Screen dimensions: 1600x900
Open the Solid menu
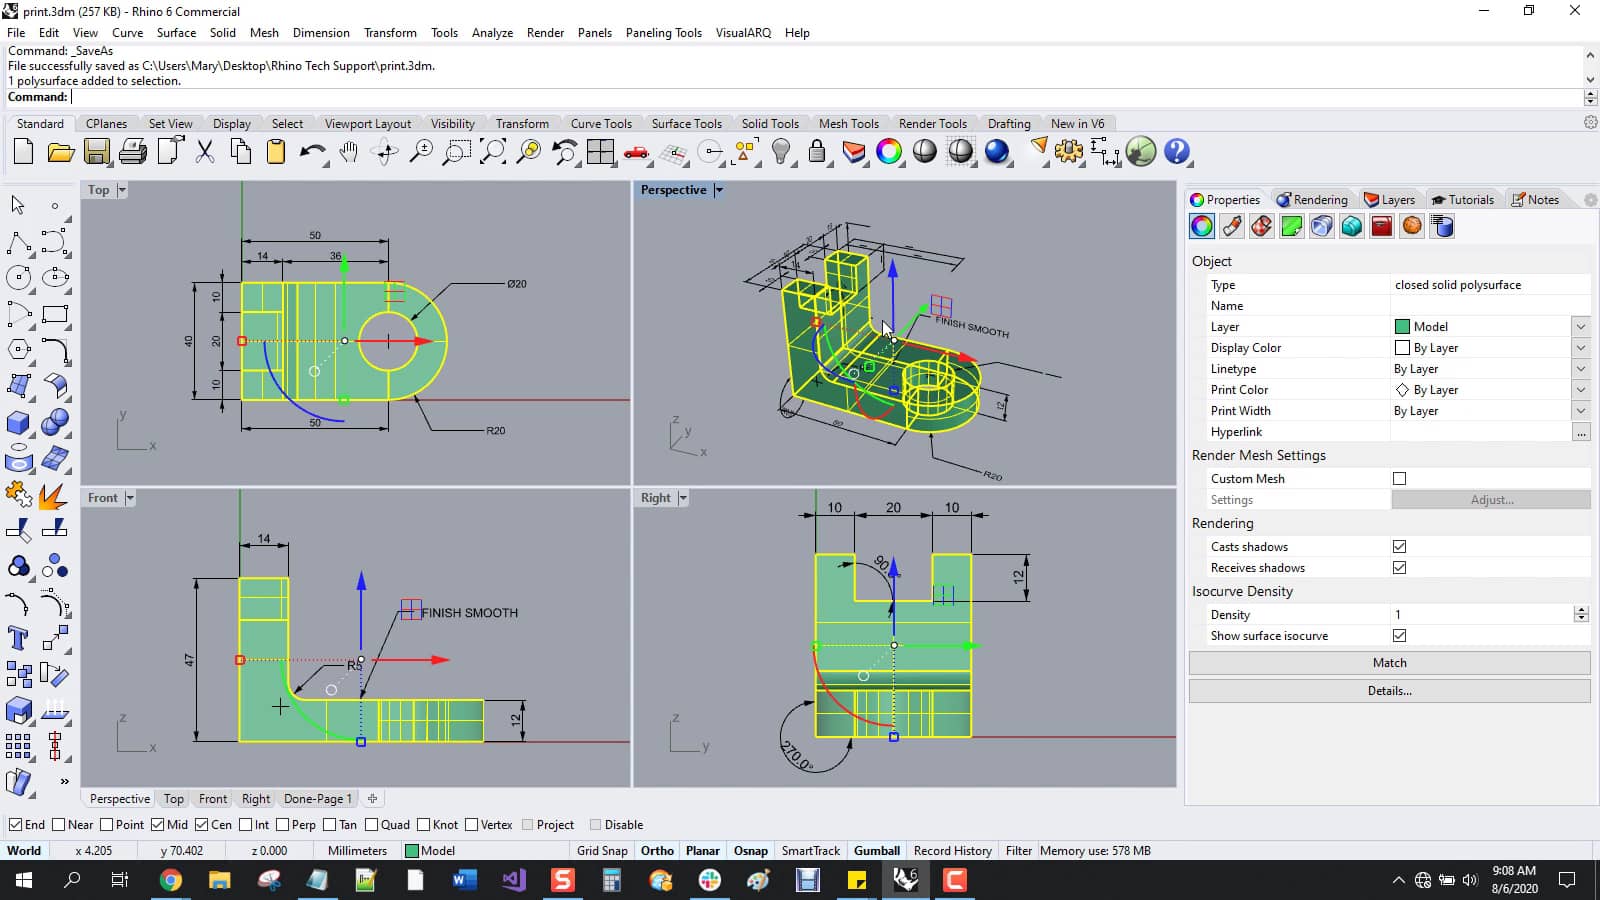(x=222, y=32)
